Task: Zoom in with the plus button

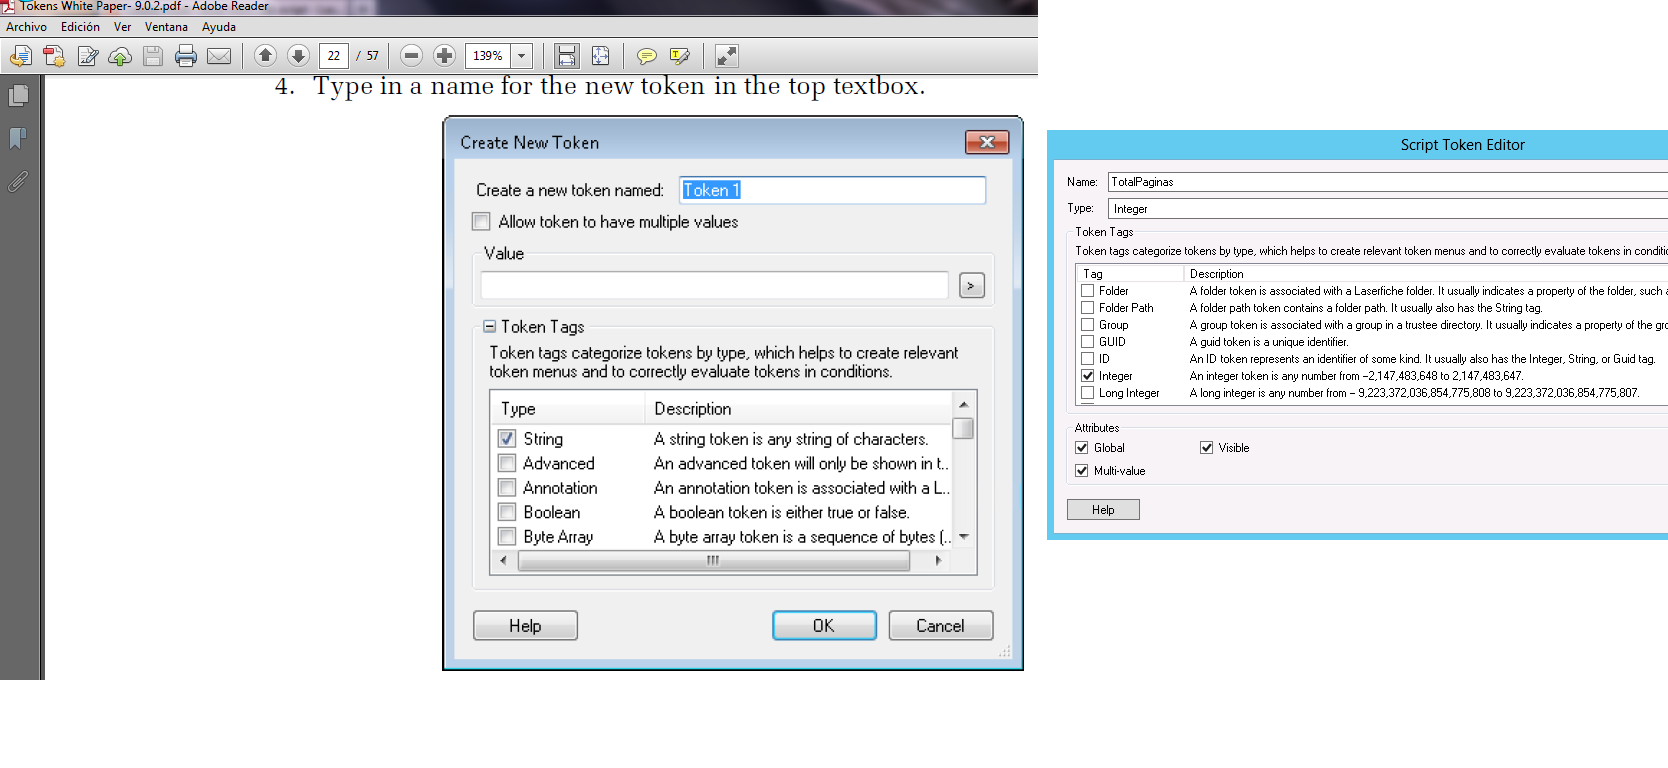Action: click(x=445, y=56)
